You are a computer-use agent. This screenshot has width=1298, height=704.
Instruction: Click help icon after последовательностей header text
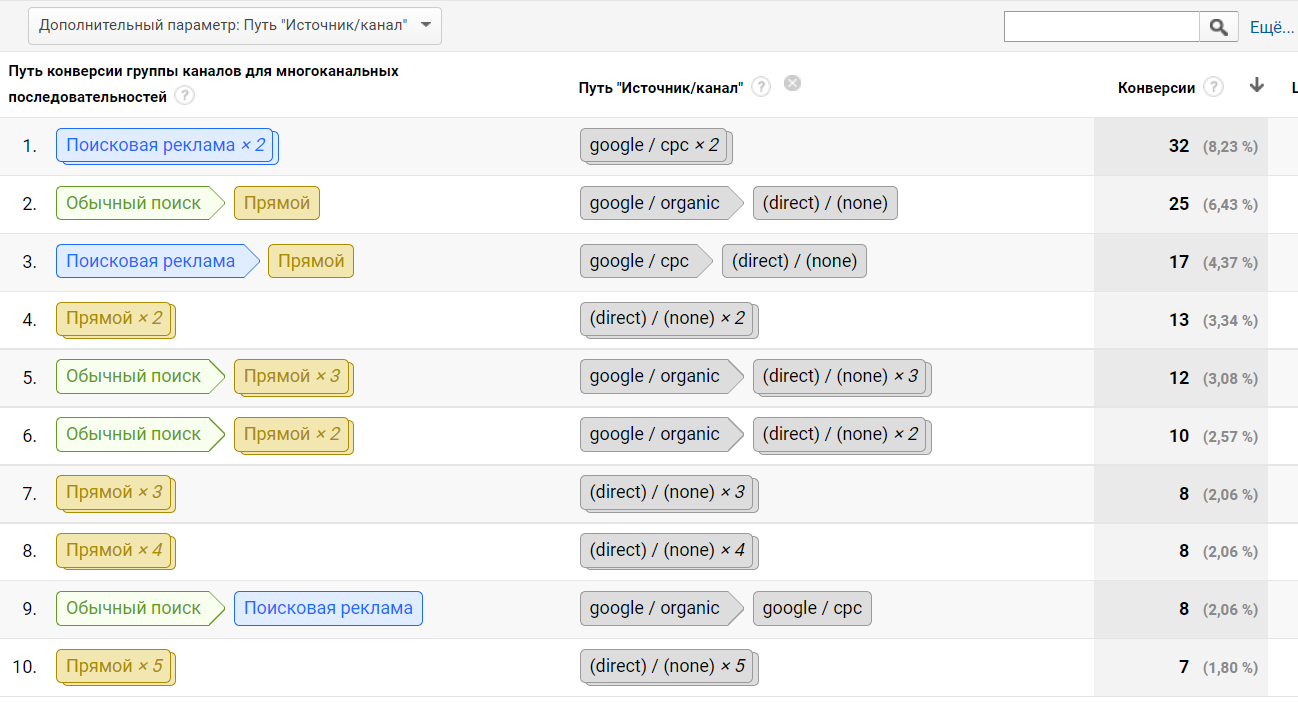point(184,96)
